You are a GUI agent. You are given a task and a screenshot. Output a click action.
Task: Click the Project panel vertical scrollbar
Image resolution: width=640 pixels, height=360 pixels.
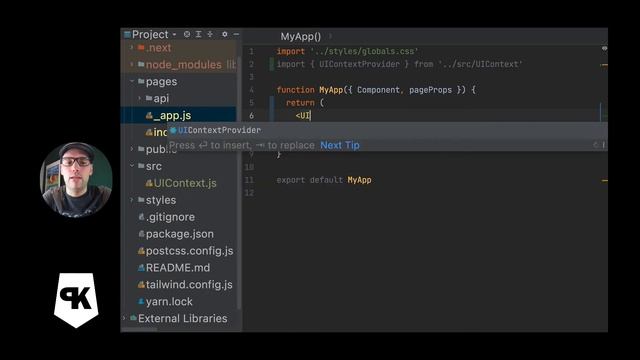(x=239, y=184)
